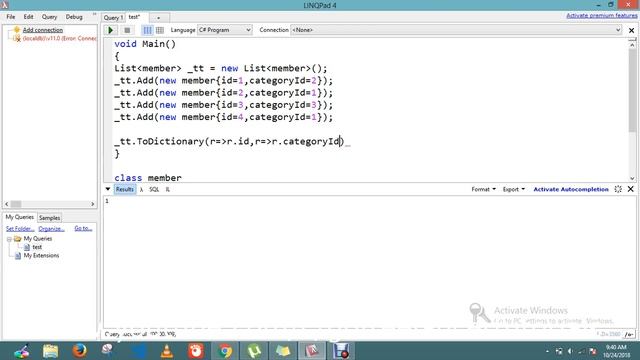
Task: Click the results panel spinner settings icon
Action: (x=618, y=189)
